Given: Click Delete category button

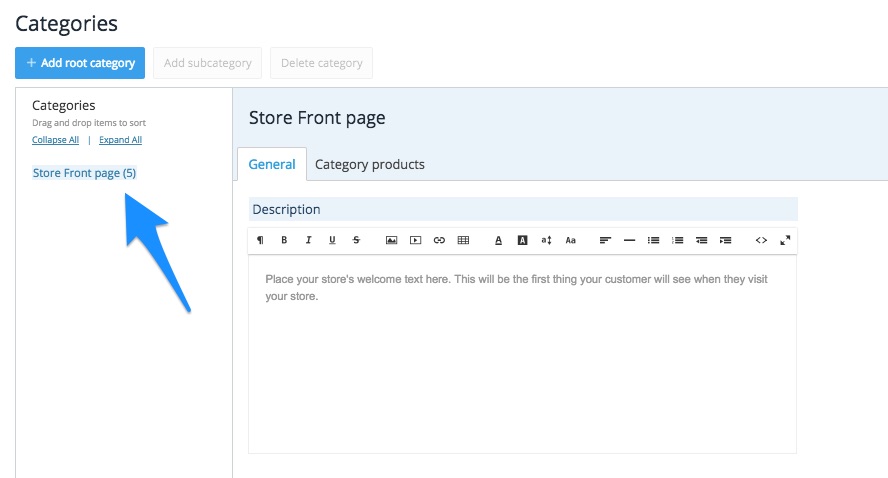Looking at the screenshot, I should (321, 63).
